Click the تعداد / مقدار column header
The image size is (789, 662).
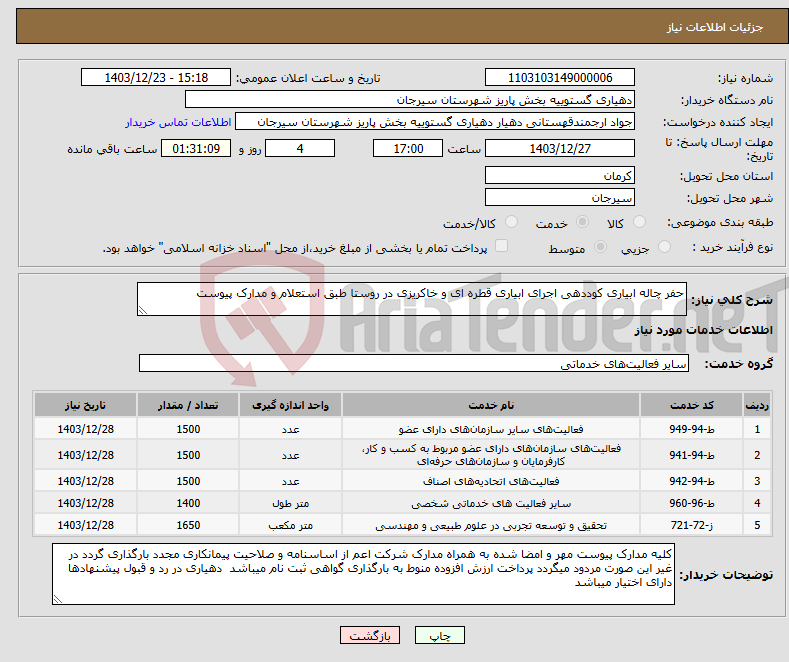click(x=188, y=405)
